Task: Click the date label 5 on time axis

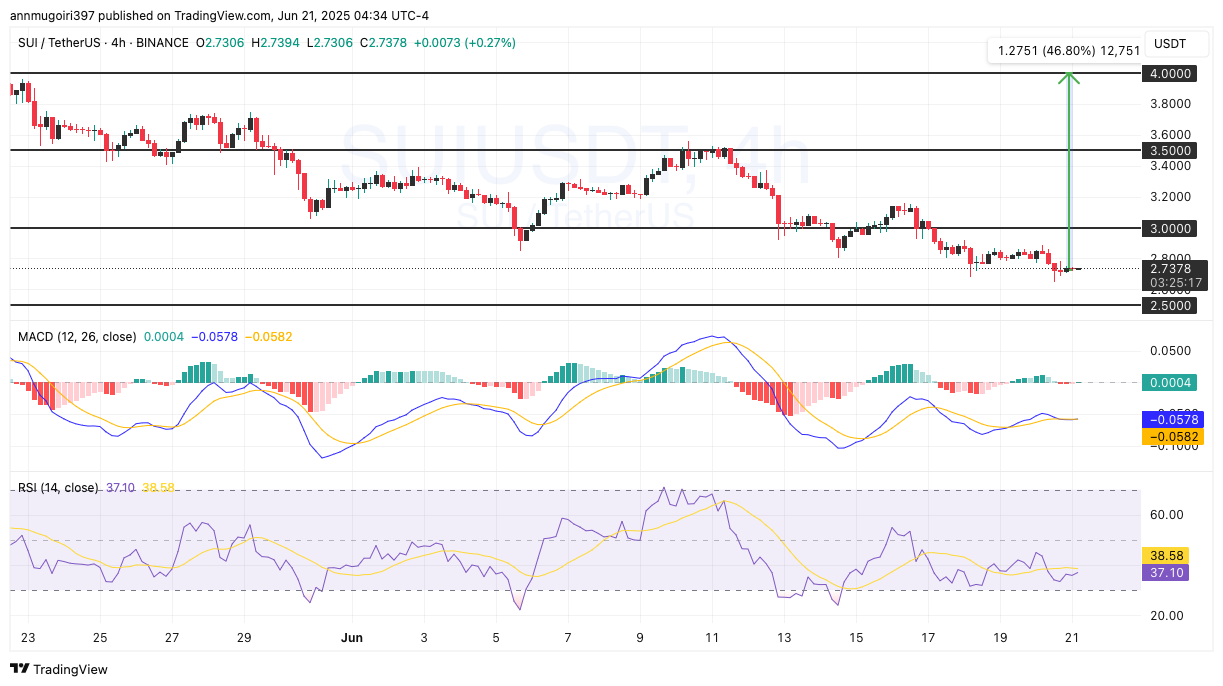Action: [496, 637]
